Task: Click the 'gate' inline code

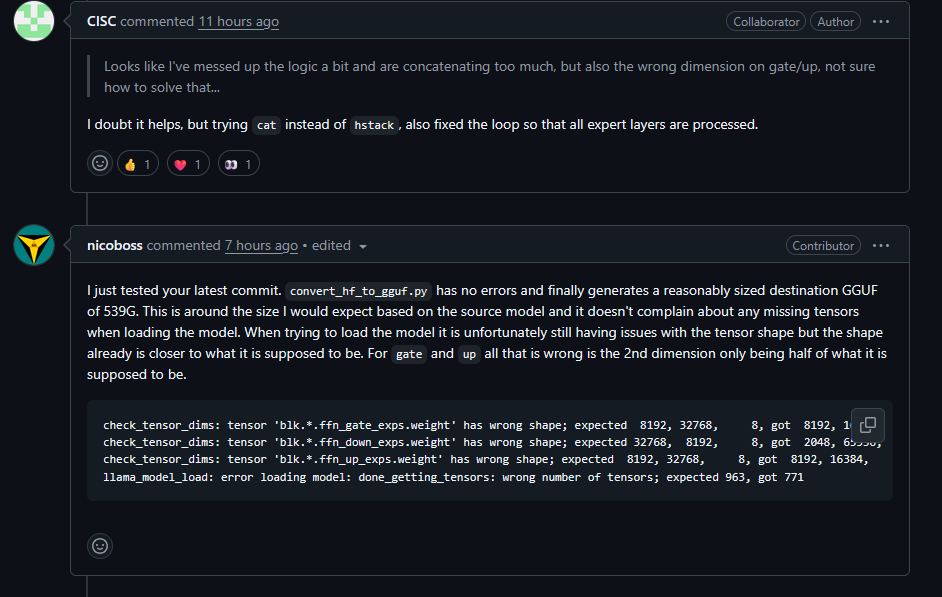Action: point(409,354)
